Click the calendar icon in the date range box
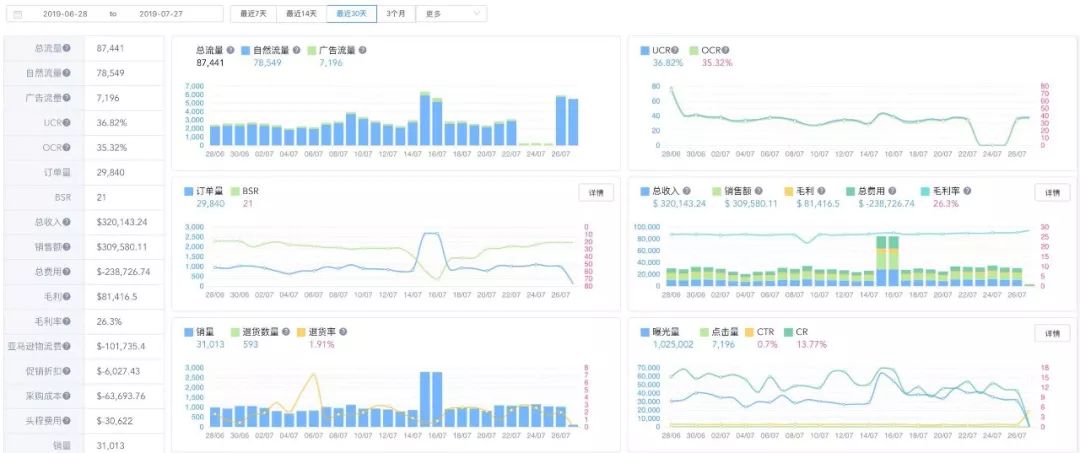The width and height of the screenshot is (1080, 453). (x=17, y=14)
